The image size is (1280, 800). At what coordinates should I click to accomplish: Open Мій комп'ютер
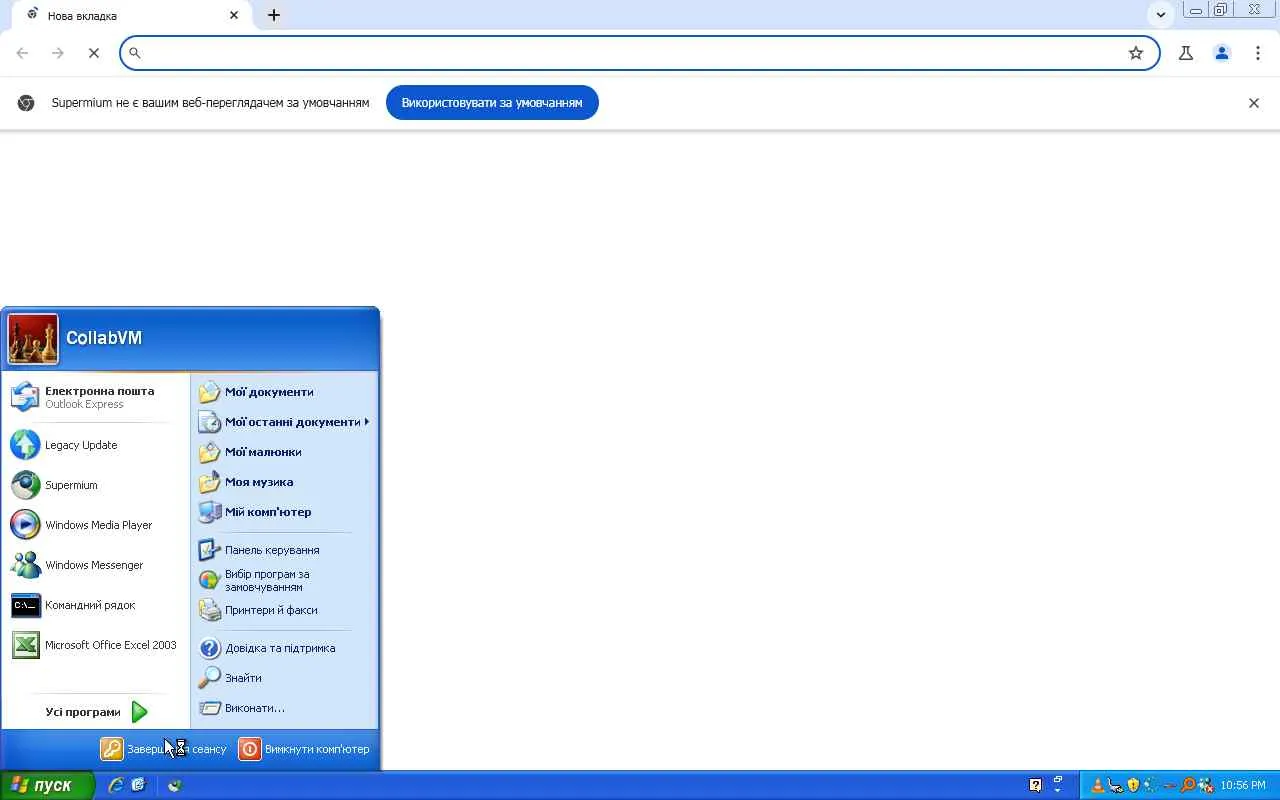284,512
